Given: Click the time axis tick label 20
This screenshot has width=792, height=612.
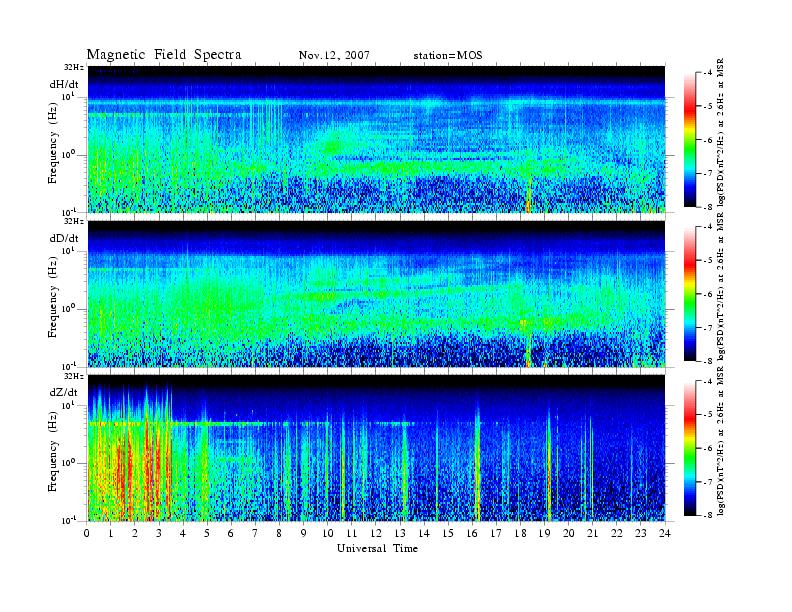Looking at the screenshot, I should click(569, 533).
